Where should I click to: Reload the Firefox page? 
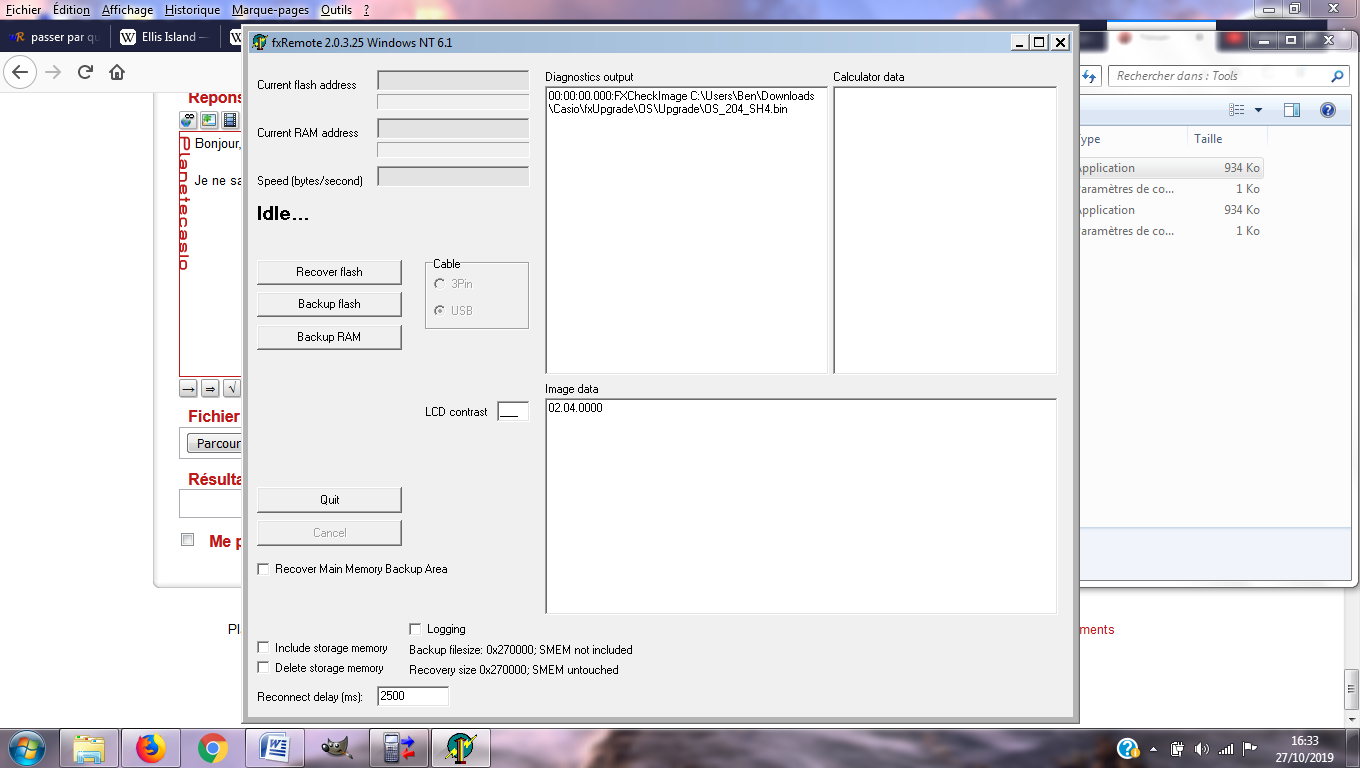[85, 72]
